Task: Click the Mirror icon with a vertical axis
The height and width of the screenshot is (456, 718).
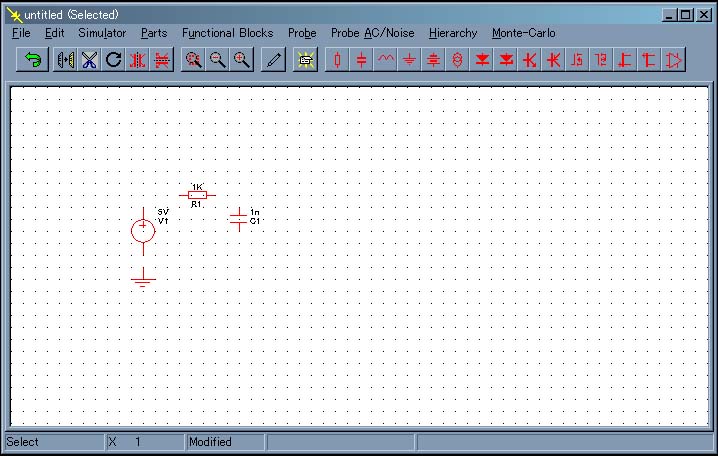Action: coord(137,60)
